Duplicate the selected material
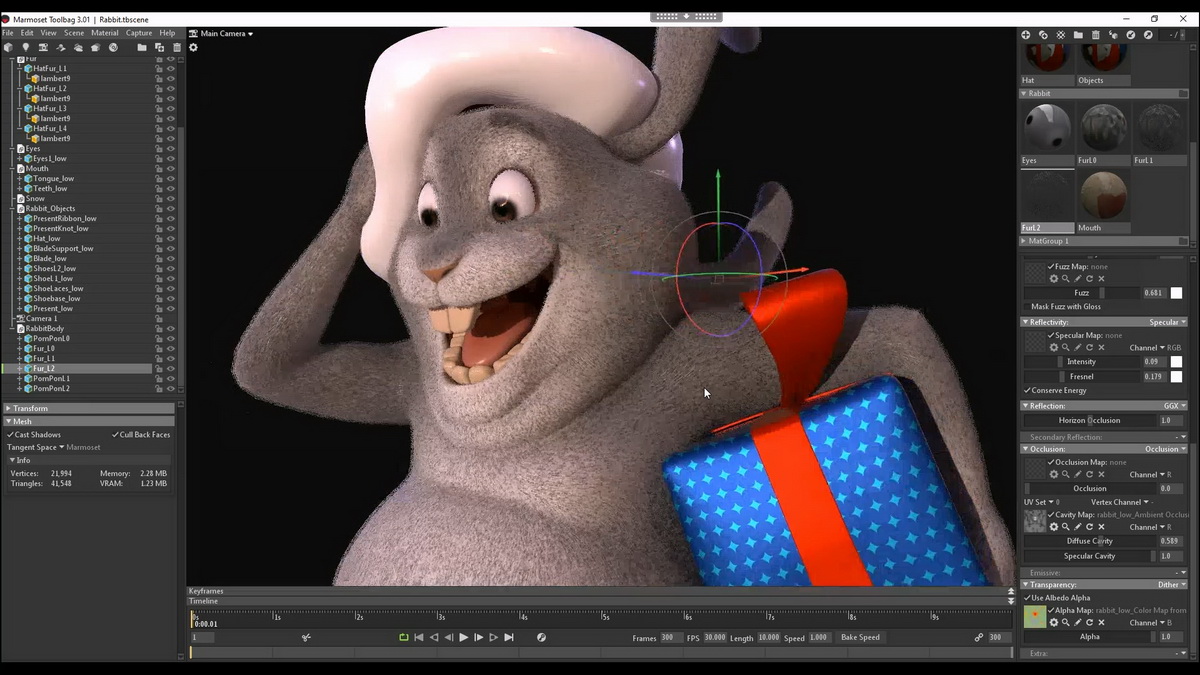Screen dimensions: 1200x675 click(1043, 35)
